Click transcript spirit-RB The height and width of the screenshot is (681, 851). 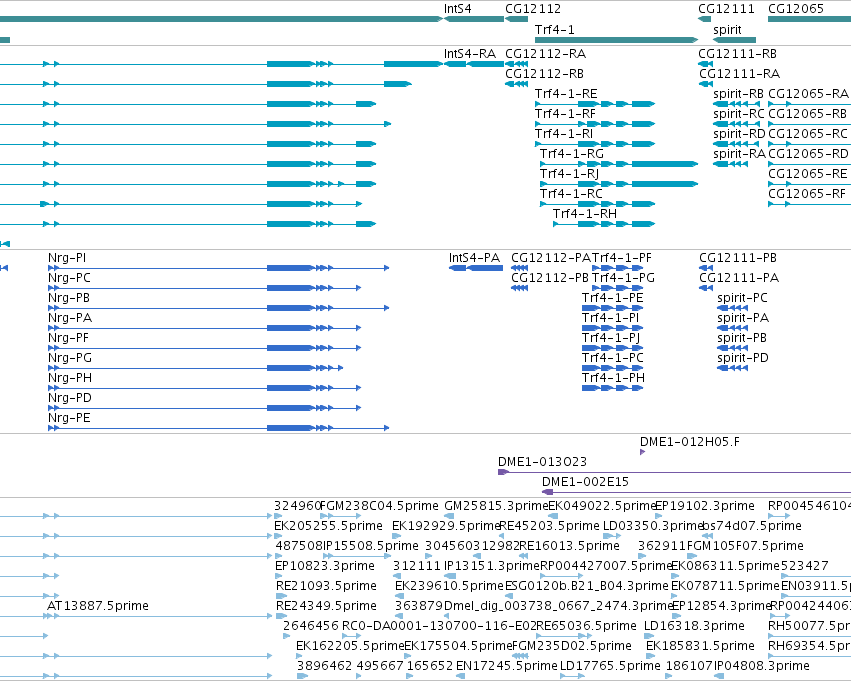738,94
